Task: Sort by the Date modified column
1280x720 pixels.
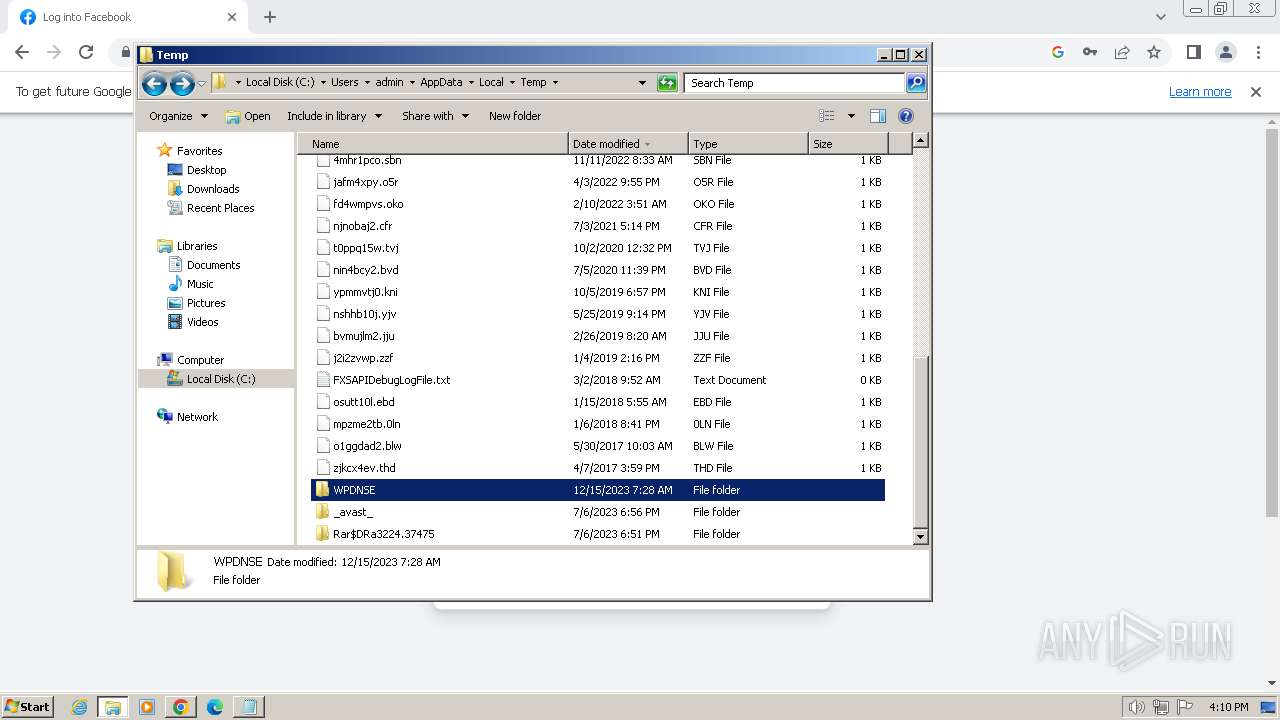Action: pyautogui.click(x=628, y=144)
